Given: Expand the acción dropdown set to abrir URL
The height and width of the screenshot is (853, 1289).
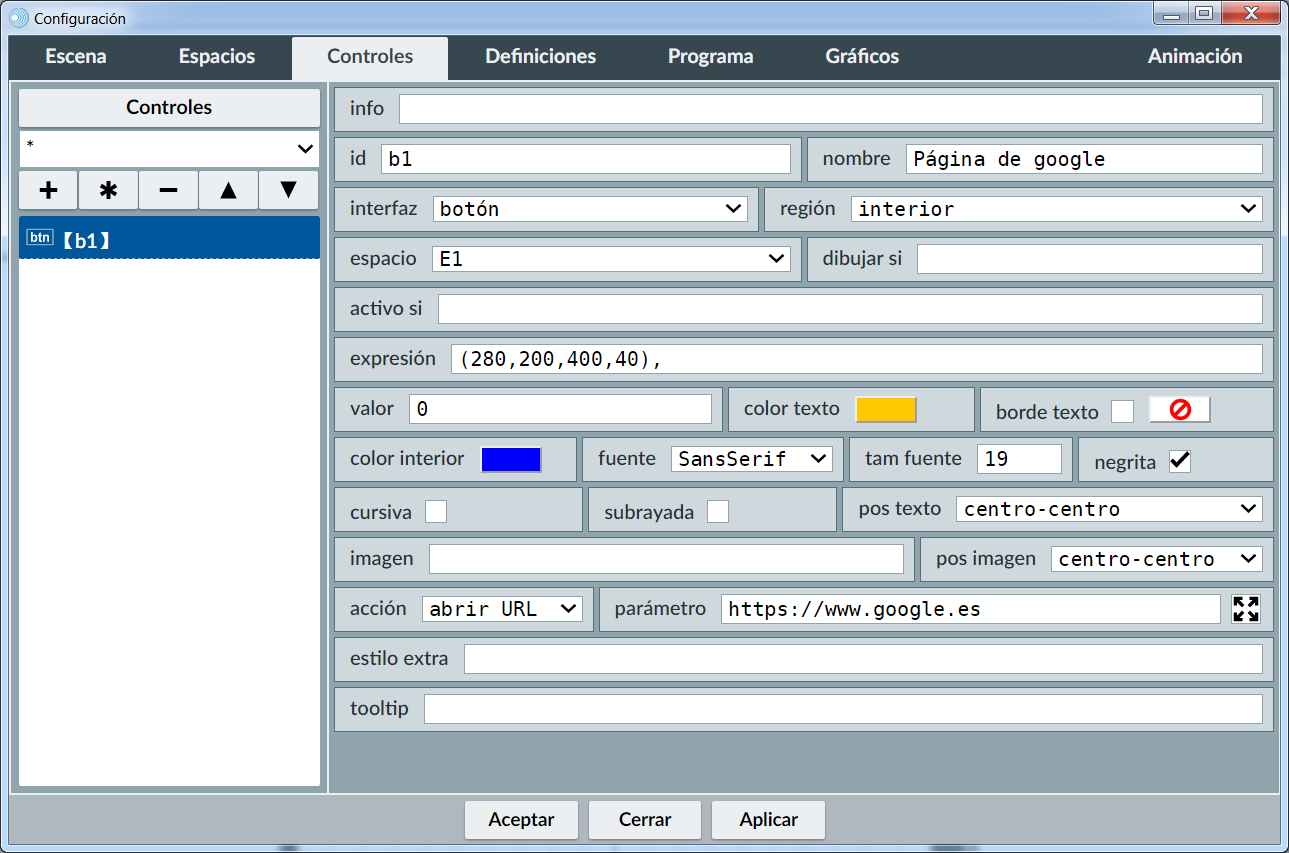Looking at the screenshot, I should coord(502,609).
